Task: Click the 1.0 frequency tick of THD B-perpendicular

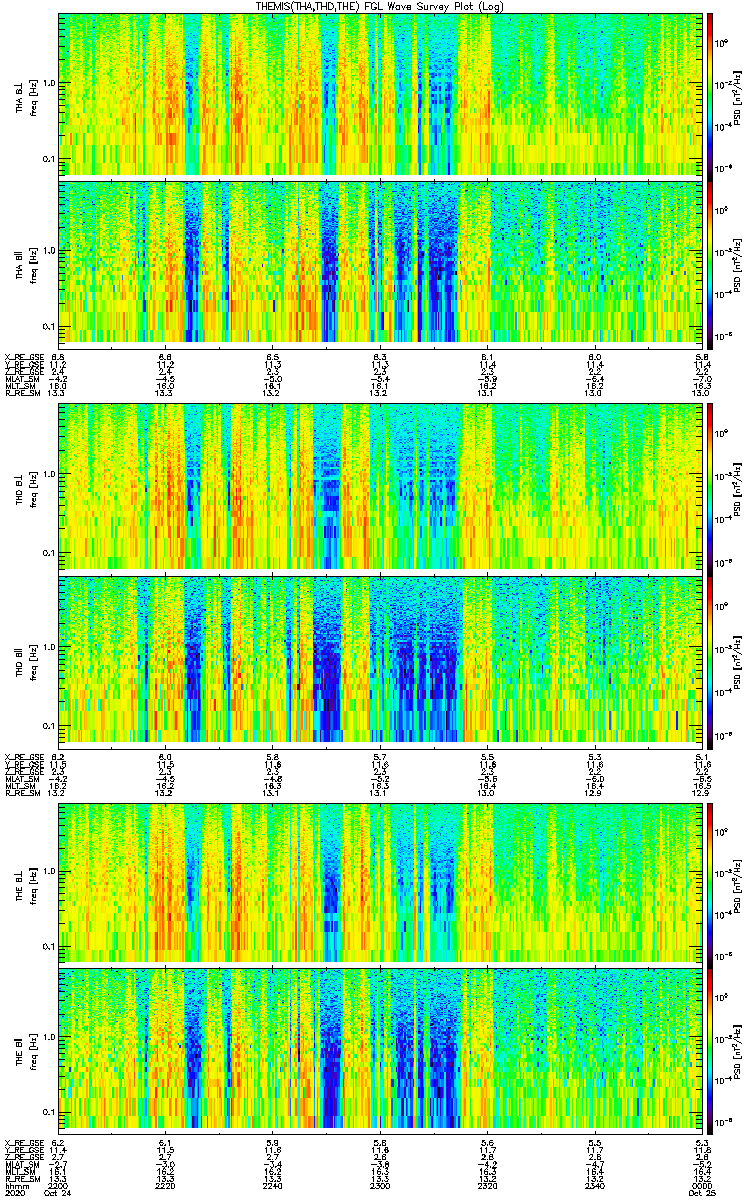Action: (x=48, y=474)
